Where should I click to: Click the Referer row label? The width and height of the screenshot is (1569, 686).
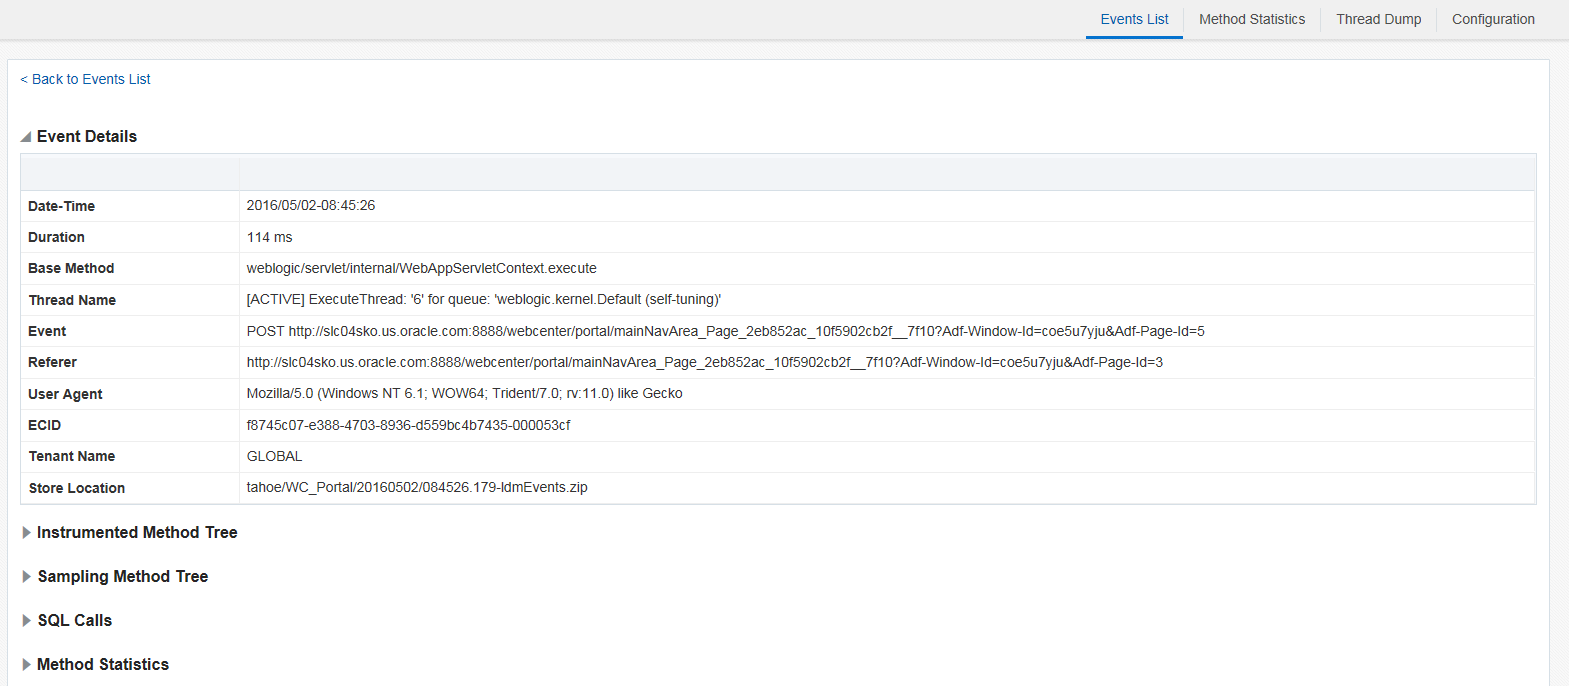tap(52, 362)
